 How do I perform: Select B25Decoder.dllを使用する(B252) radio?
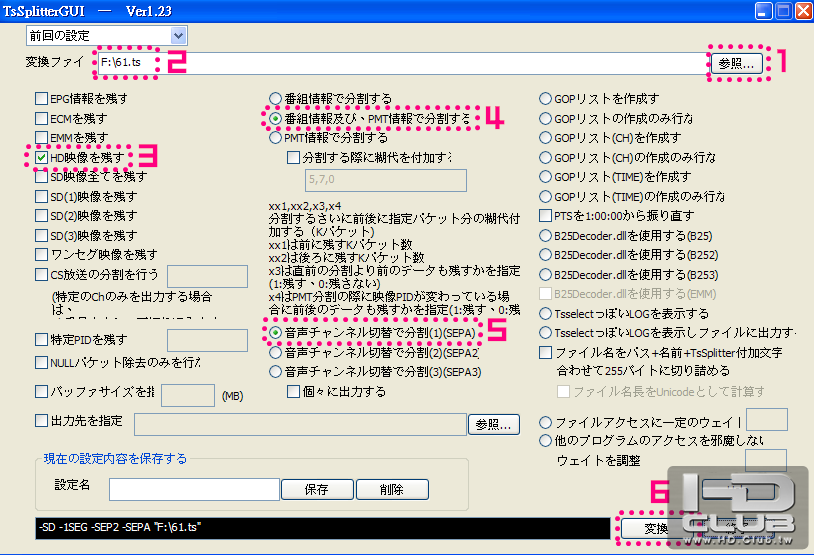(x=545, y=255)
